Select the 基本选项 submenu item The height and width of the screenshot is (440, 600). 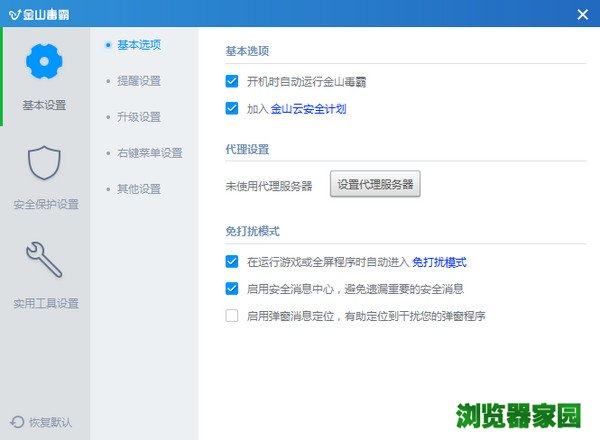click(x=139, y=45)
